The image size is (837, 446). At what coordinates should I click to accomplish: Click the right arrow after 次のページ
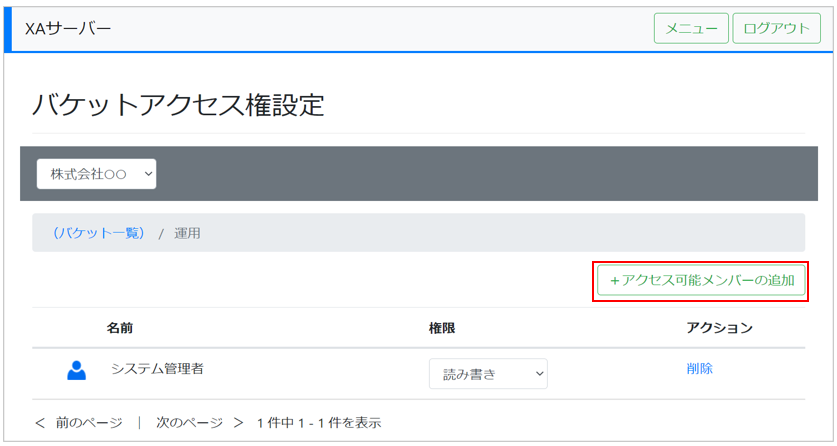238,423
